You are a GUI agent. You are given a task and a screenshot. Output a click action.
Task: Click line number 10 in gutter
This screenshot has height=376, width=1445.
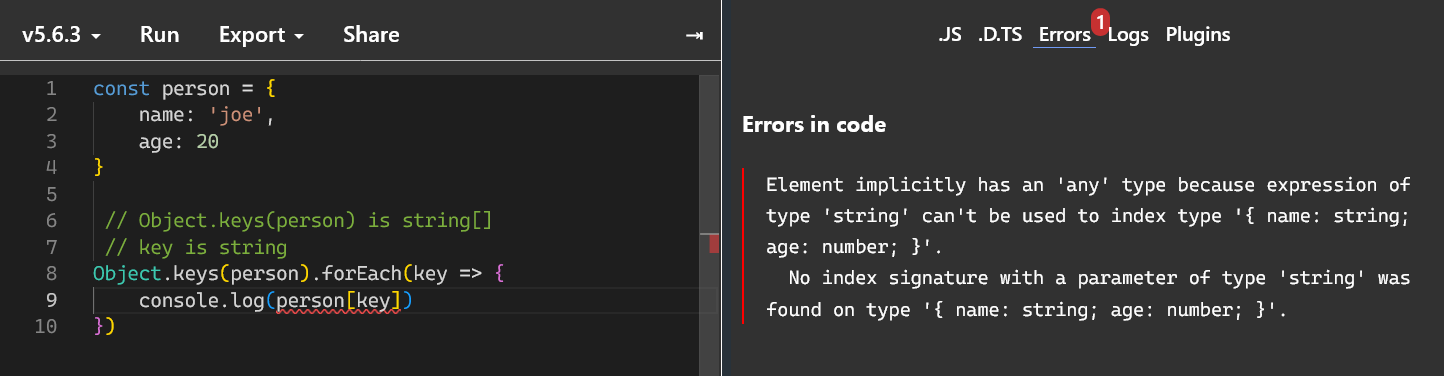47,326
